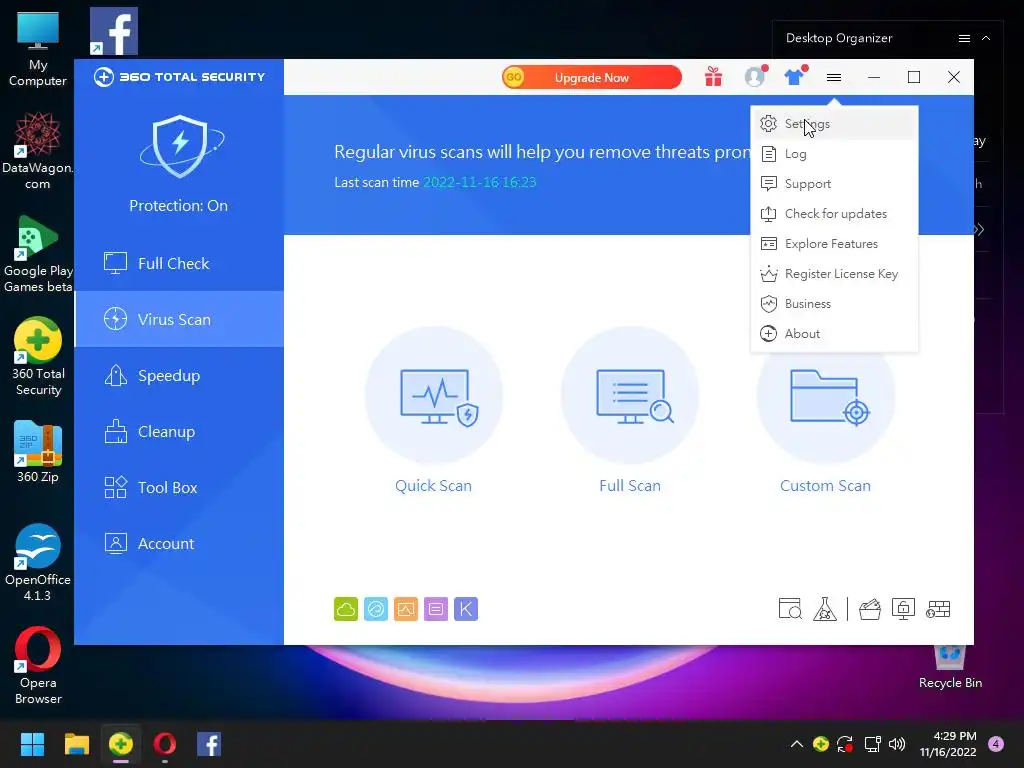
Task: Open DataWagon.com desktop shortcut
Action: tap(38, 151)
